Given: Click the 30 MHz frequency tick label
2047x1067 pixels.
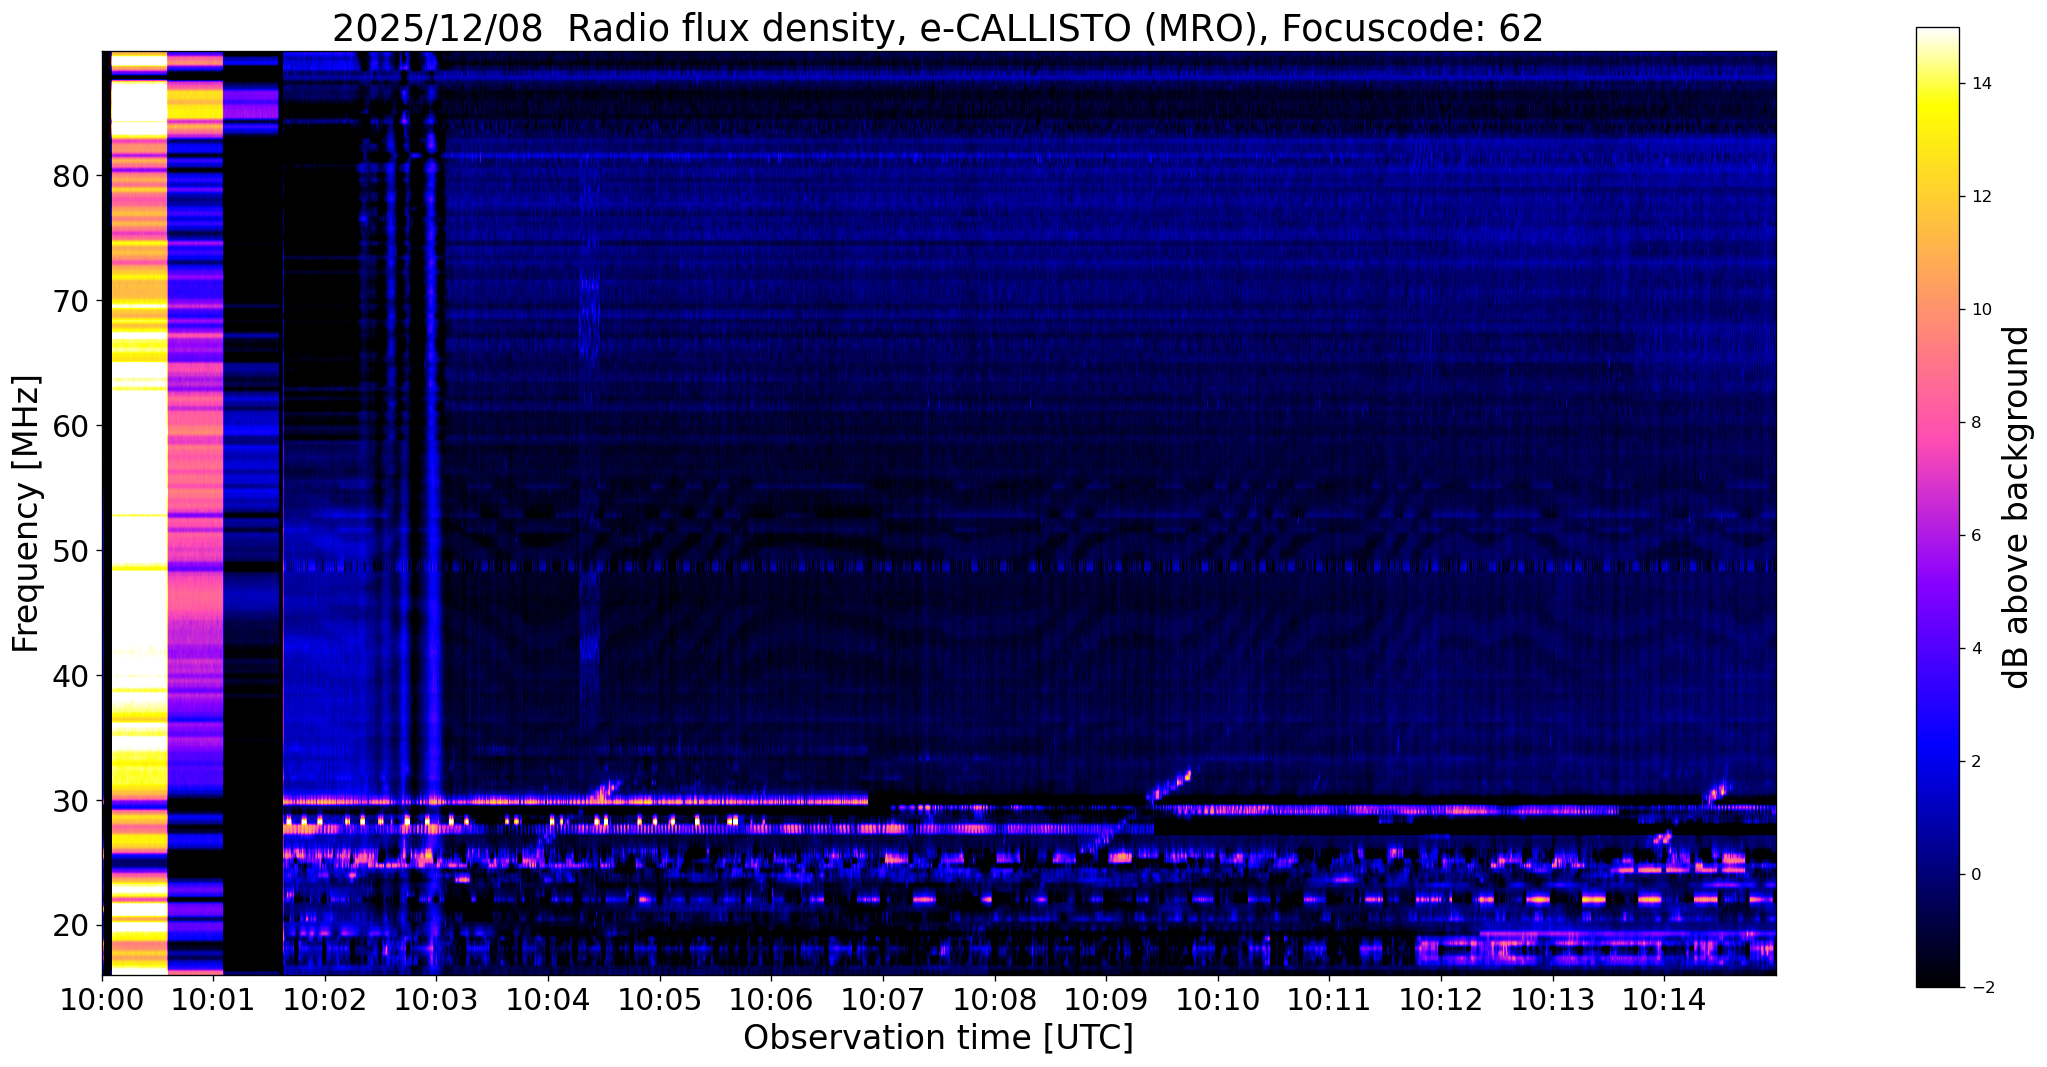Looking at the screenshot, I should coord(71,801).
